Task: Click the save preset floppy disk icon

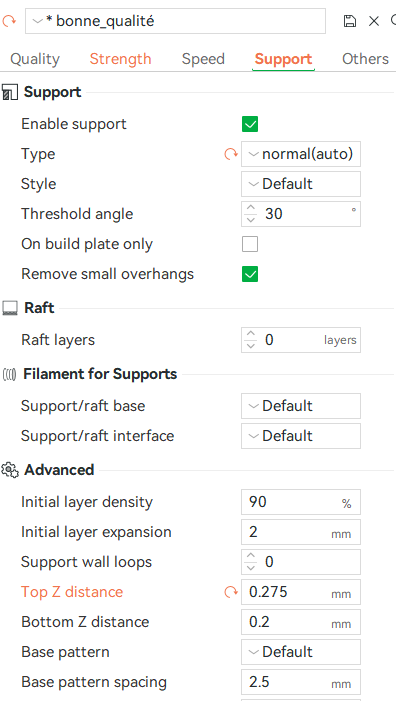Action: [x=350, y=21]
